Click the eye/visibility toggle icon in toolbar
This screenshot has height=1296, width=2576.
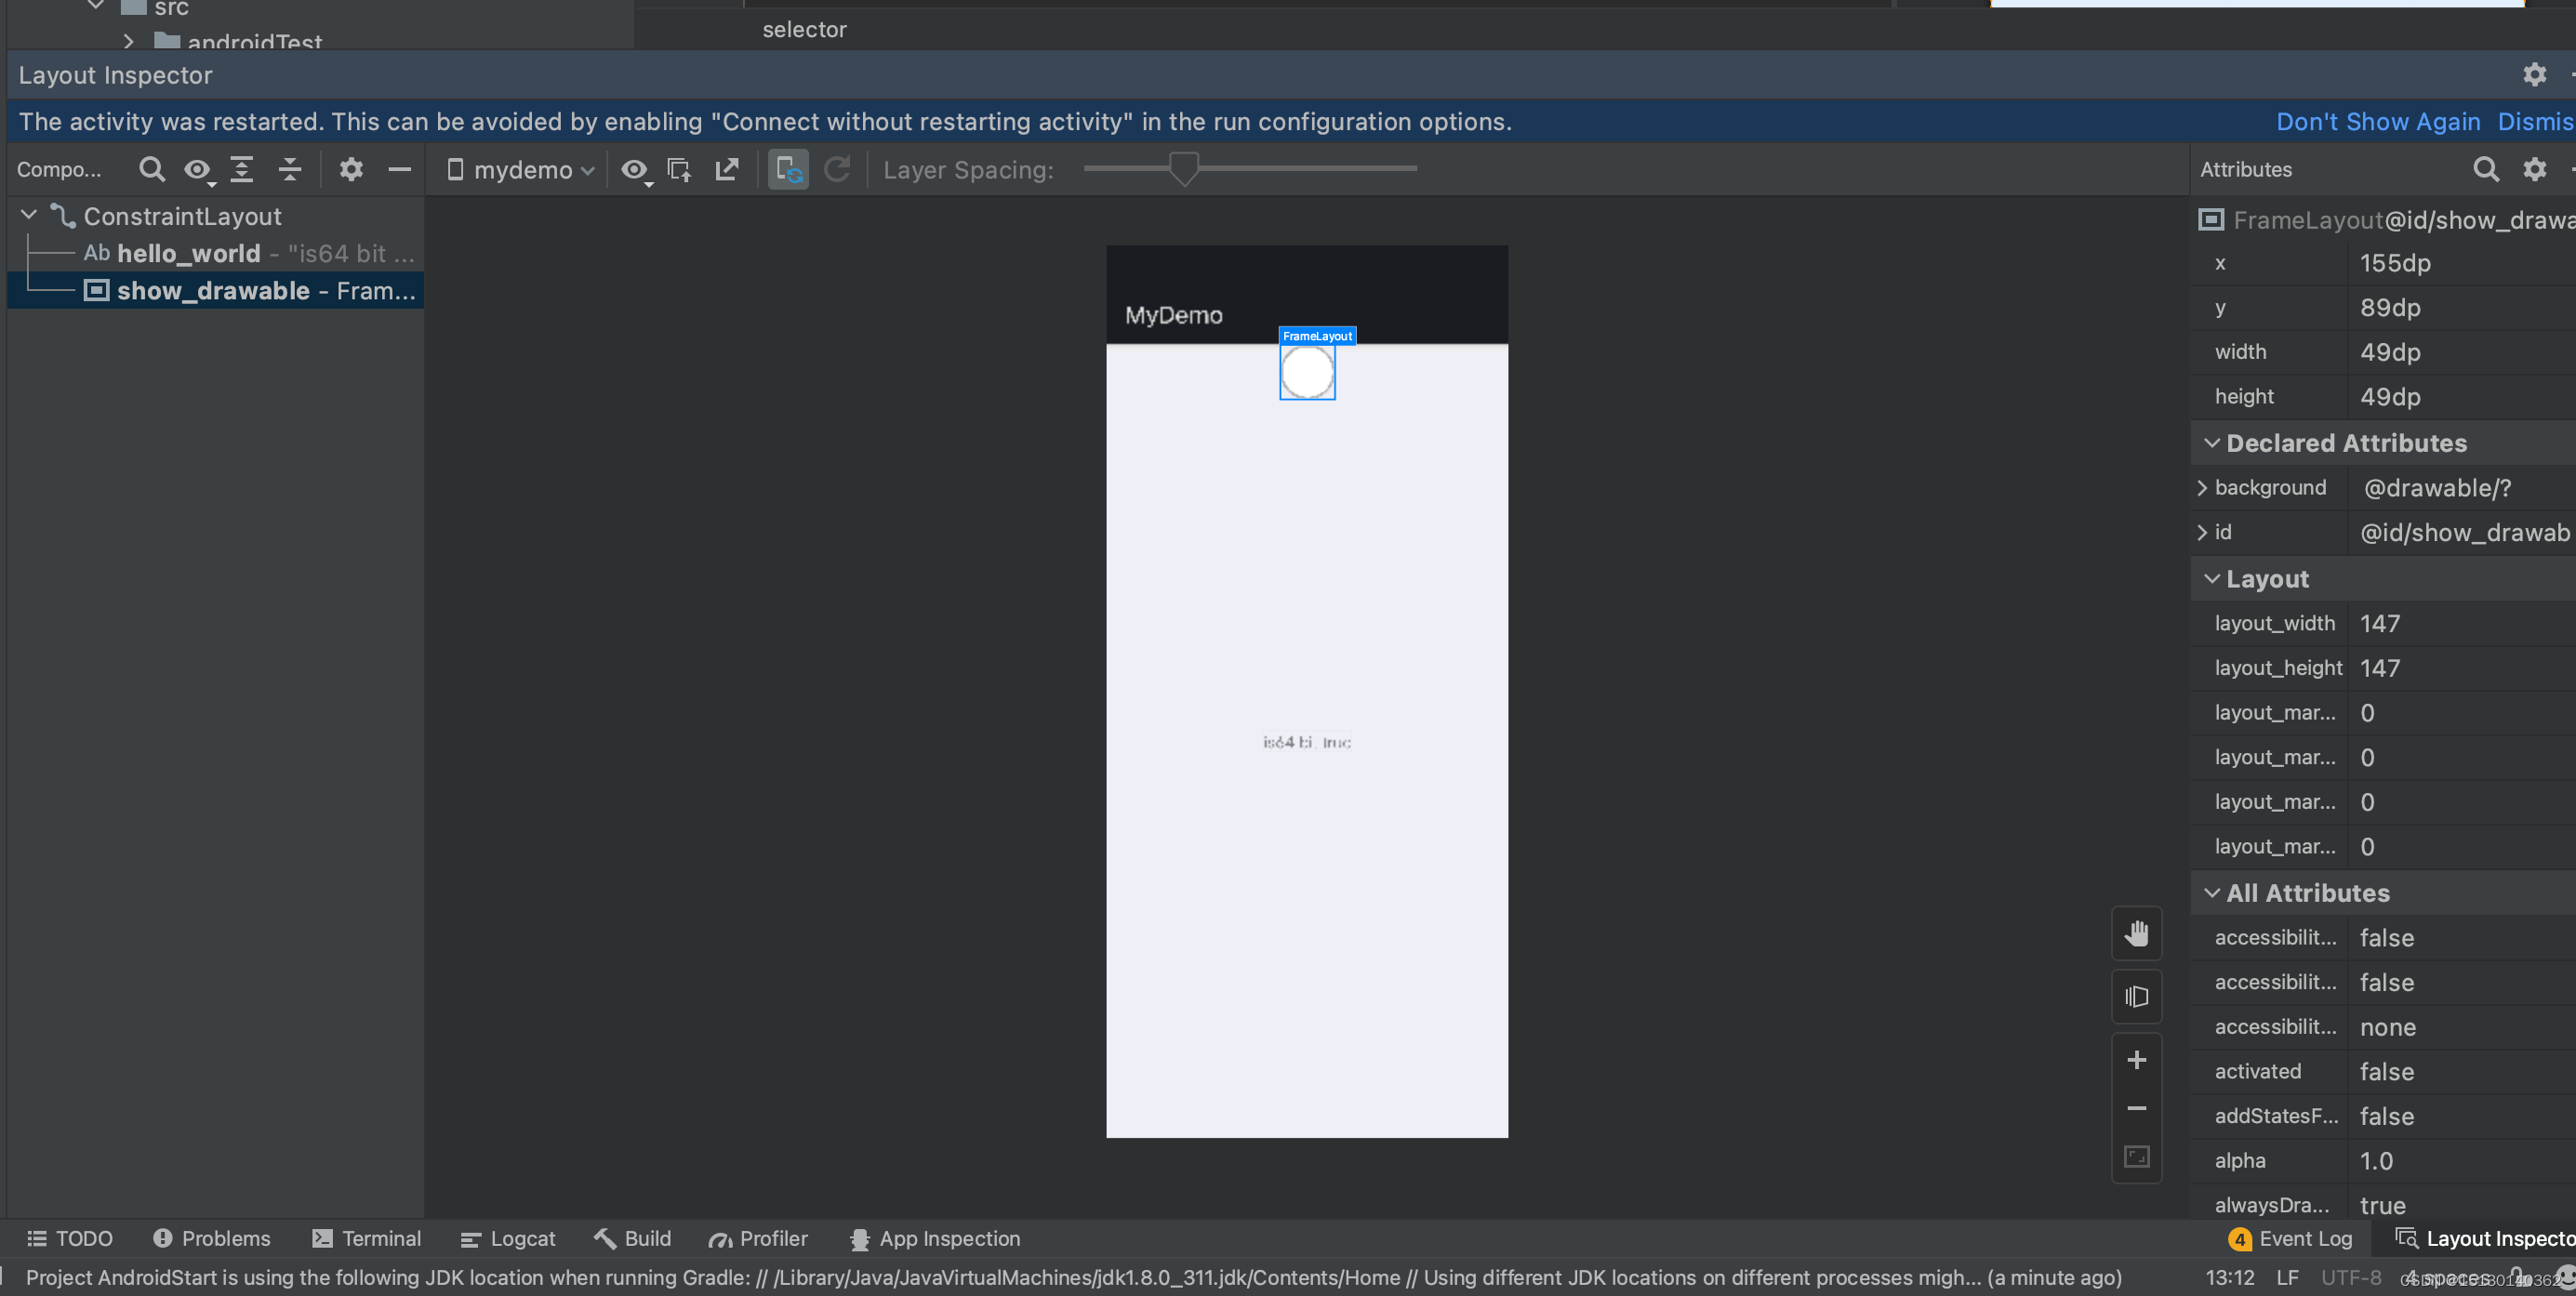[x=197, y=168]
